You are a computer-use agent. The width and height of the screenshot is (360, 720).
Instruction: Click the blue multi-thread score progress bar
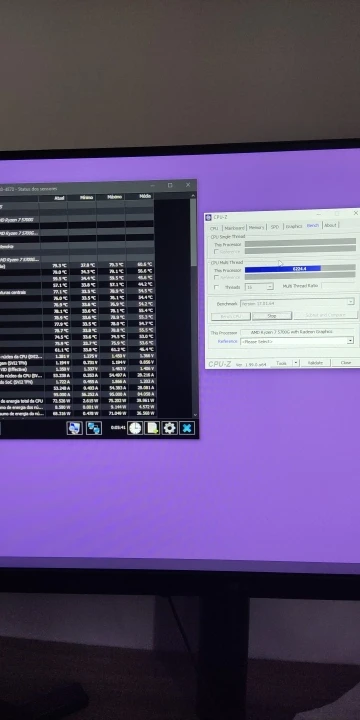282,269
